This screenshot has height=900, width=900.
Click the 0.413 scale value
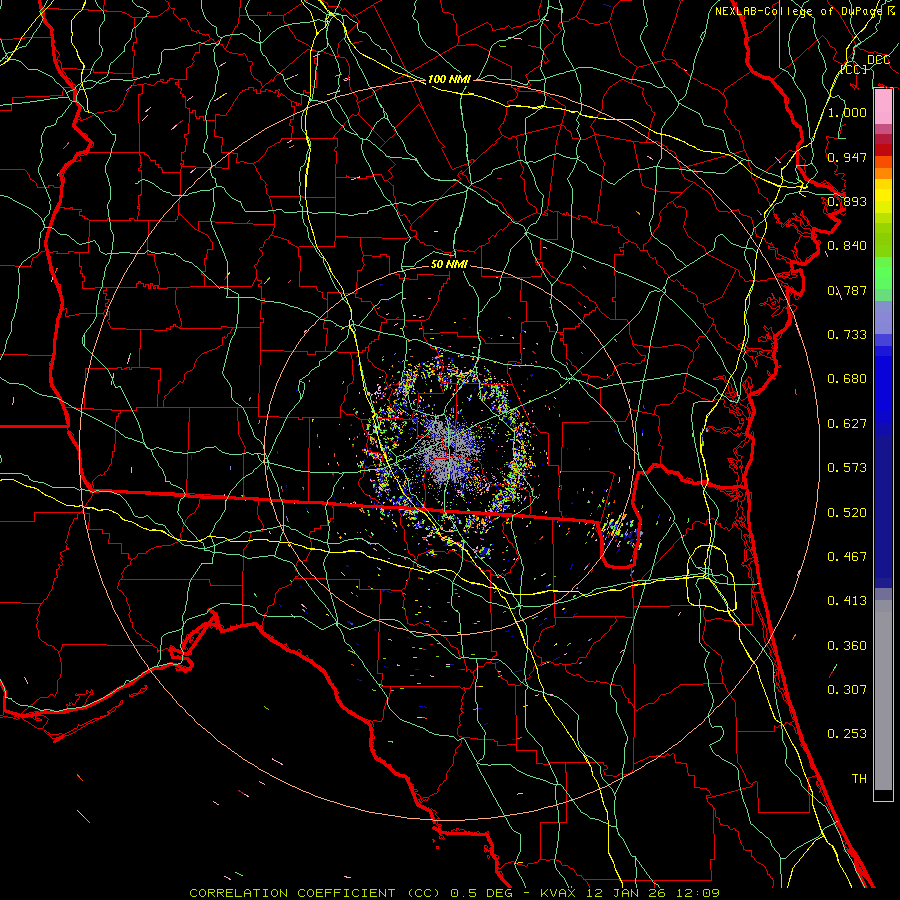coord(847,601)
